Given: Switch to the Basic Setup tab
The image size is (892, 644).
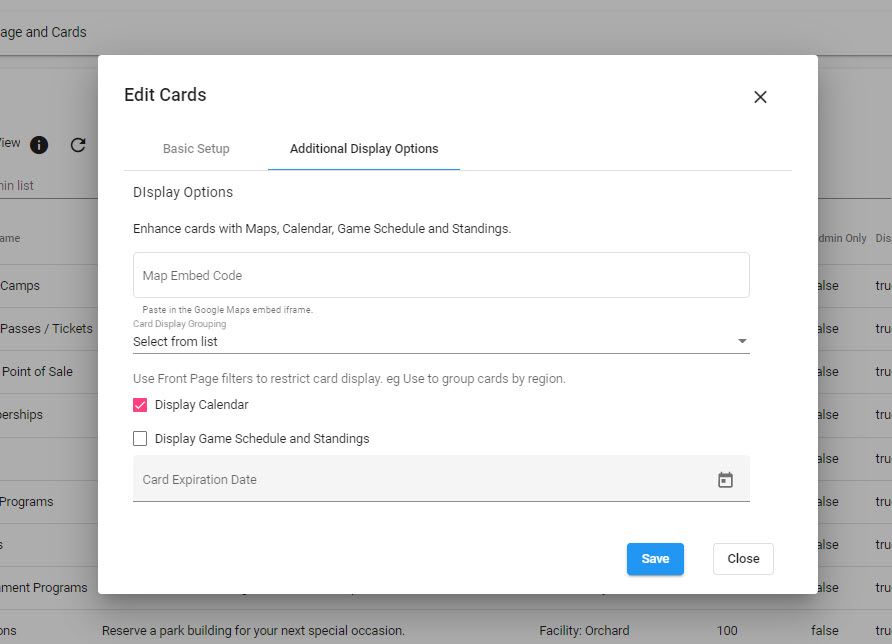Looking at the screenshot, I should click(196, 149).
